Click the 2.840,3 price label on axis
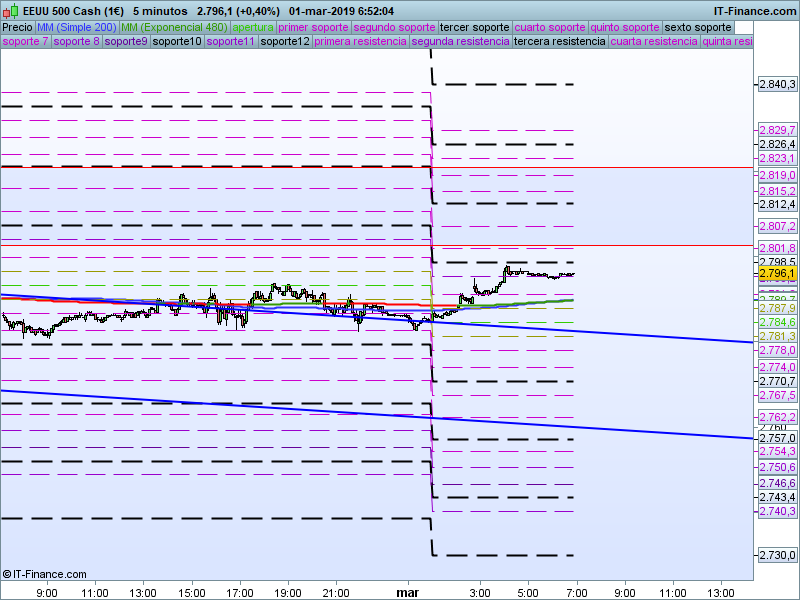The height and width of the screenshot is (600, 800). pos(777,85)
